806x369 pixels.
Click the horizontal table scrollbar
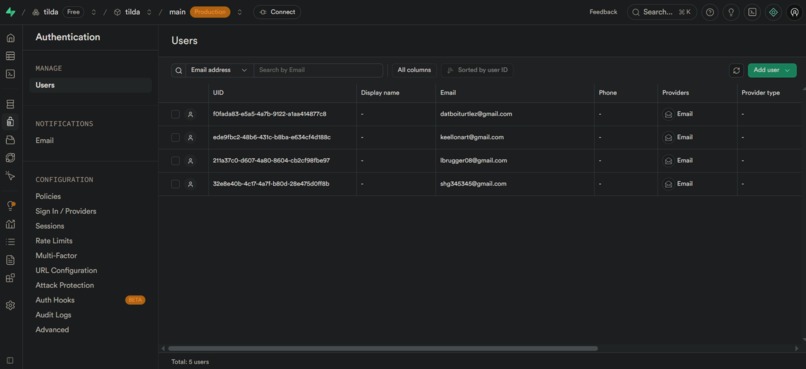[x=383, y=348]
